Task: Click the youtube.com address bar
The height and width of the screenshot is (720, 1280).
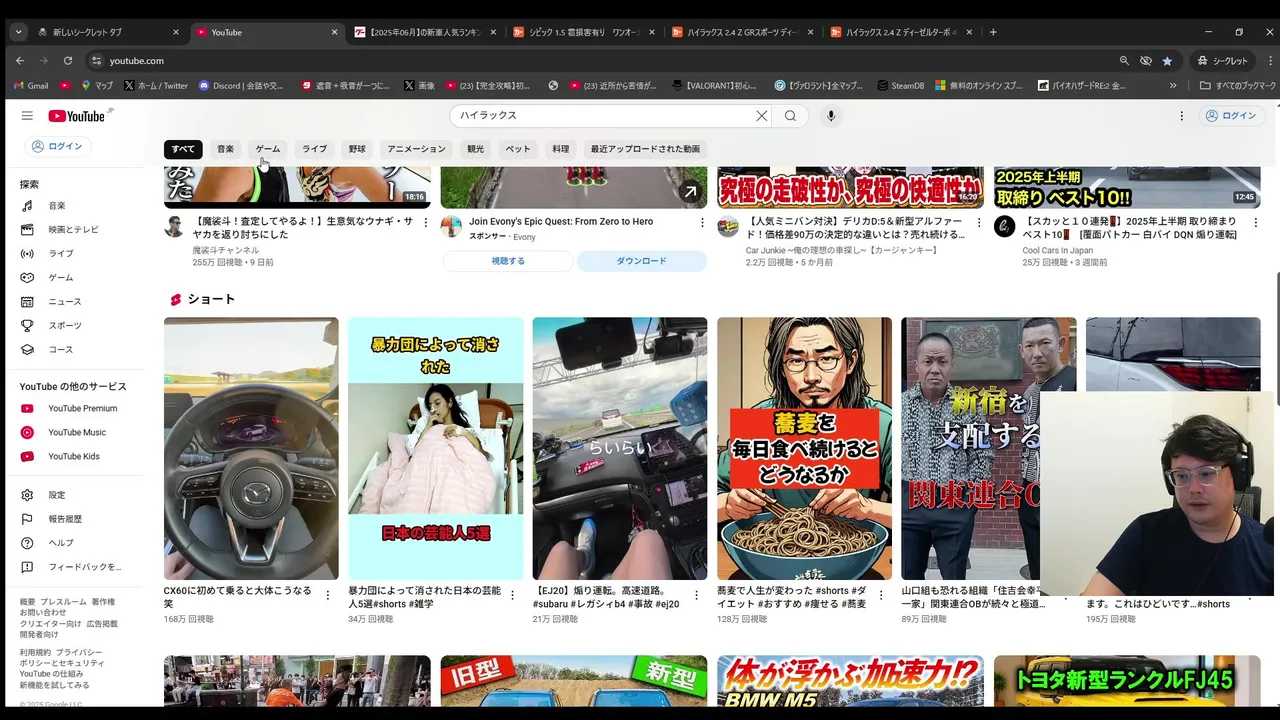Action: [600, 61]
